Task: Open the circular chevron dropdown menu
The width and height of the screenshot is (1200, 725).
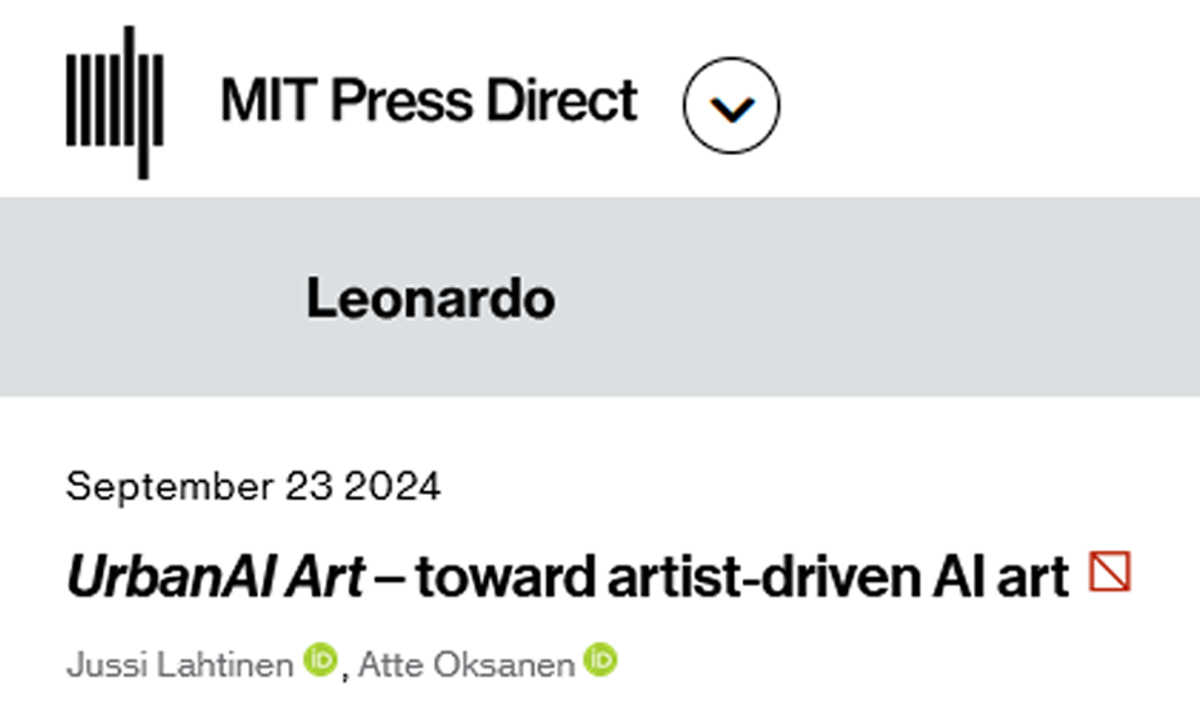Action: click(x=732, y=106)
